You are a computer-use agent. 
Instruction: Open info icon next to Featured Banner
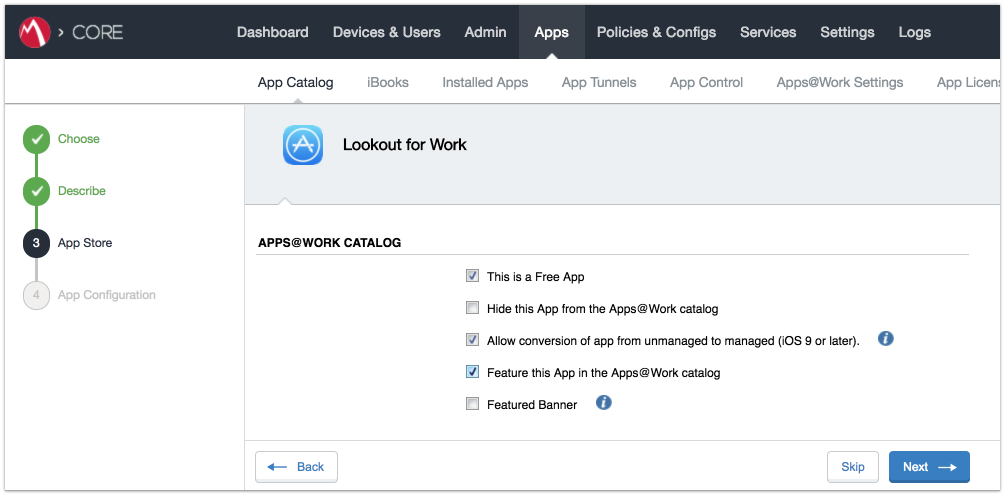tap(604, 402)
